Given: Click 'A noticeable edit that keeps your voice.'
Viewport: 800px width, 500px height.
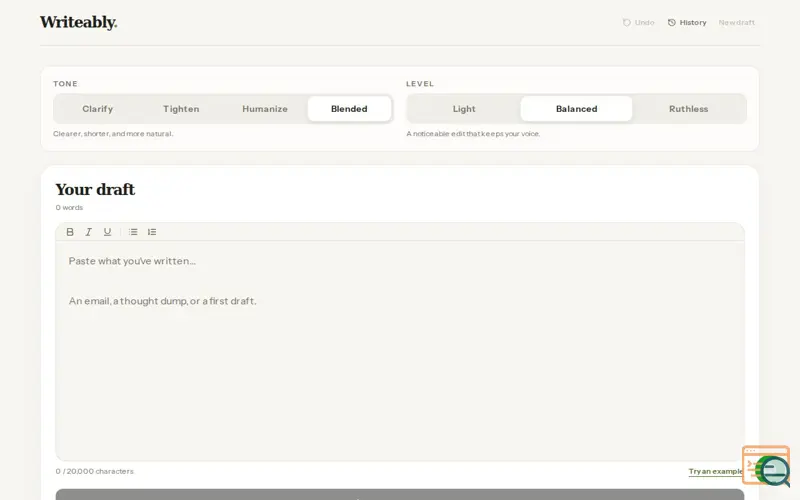Looking at the screenshot, I should [x=473, y=134].
